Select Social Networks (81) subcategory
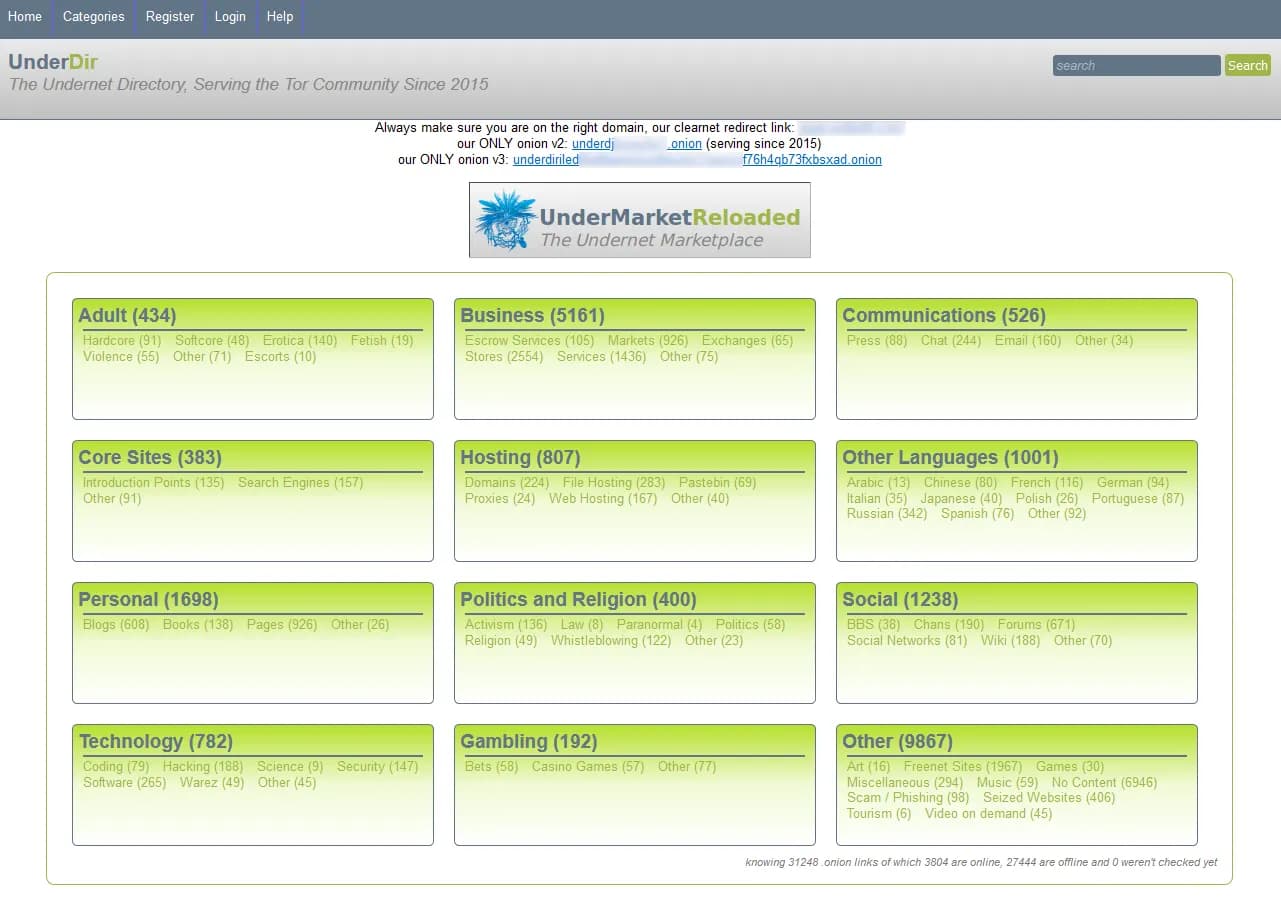Image resolution: width=1281 pixels, height=897 pixels. coord(907,641)
